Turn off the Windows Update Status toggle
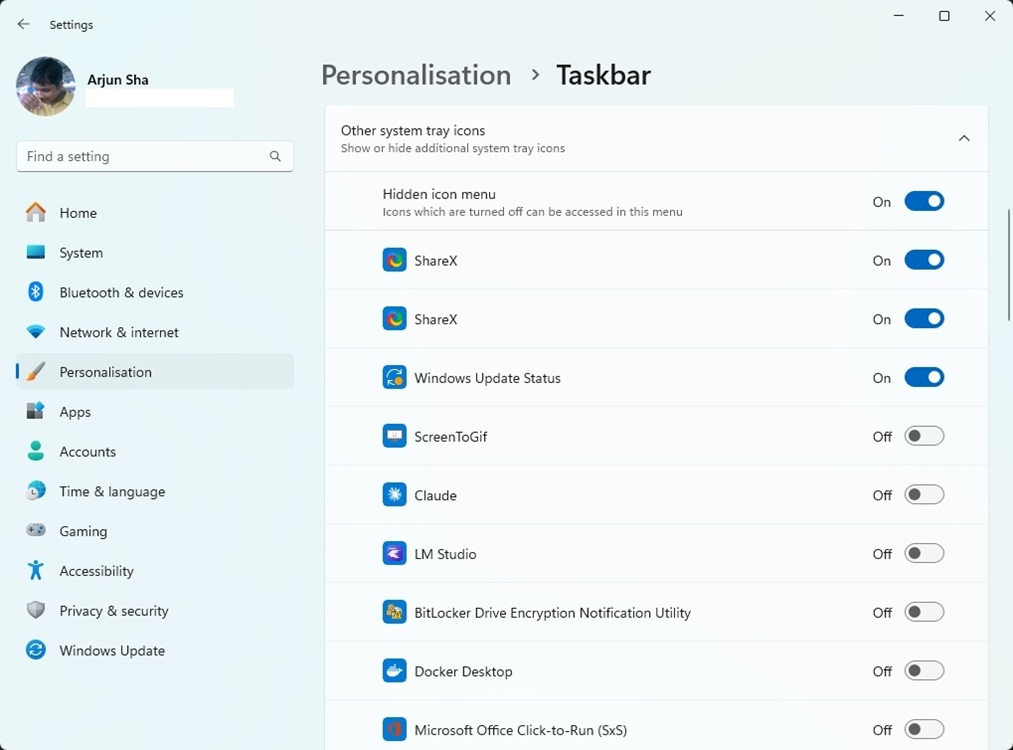This screenshot has height=750, width=1013. [924, 377]
